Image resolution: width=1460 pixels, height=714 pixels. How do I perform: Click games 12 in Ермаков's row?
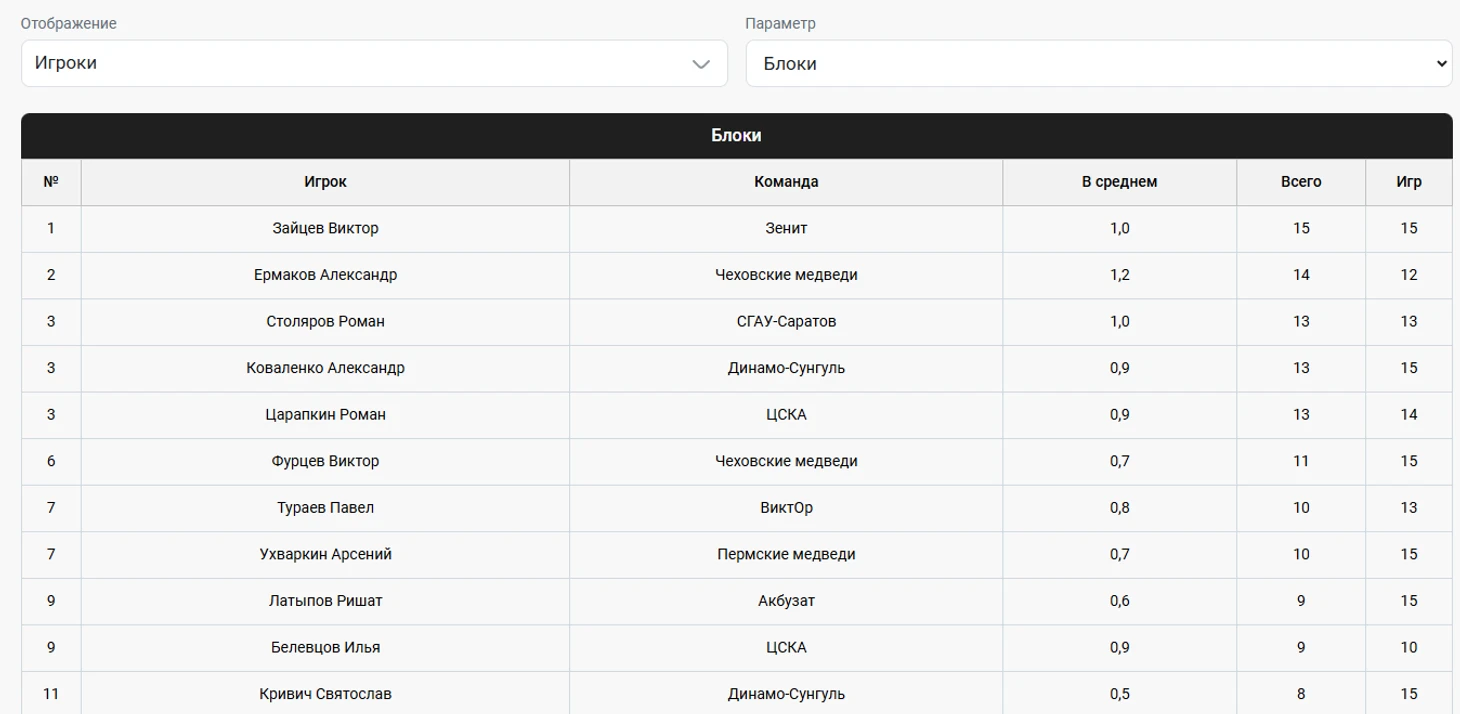(1409, 275)
